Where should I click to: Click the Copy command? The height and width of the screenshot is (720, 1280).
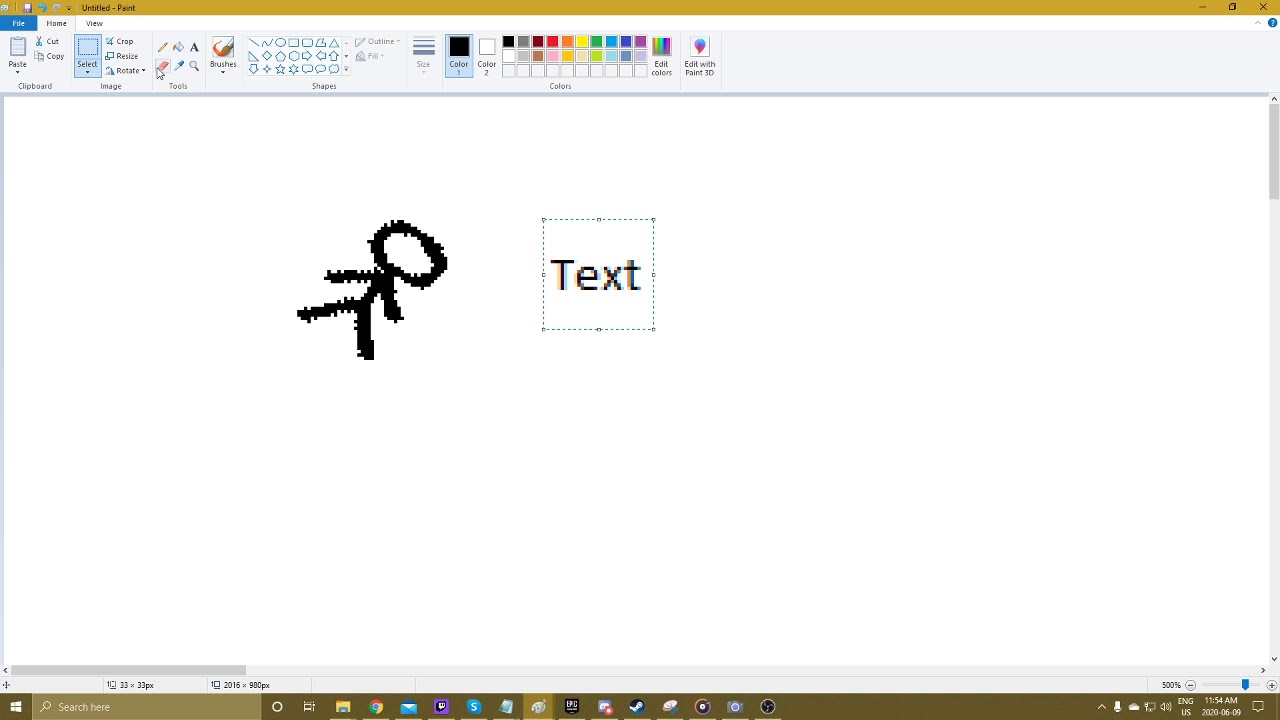click(x=48, y=56)
